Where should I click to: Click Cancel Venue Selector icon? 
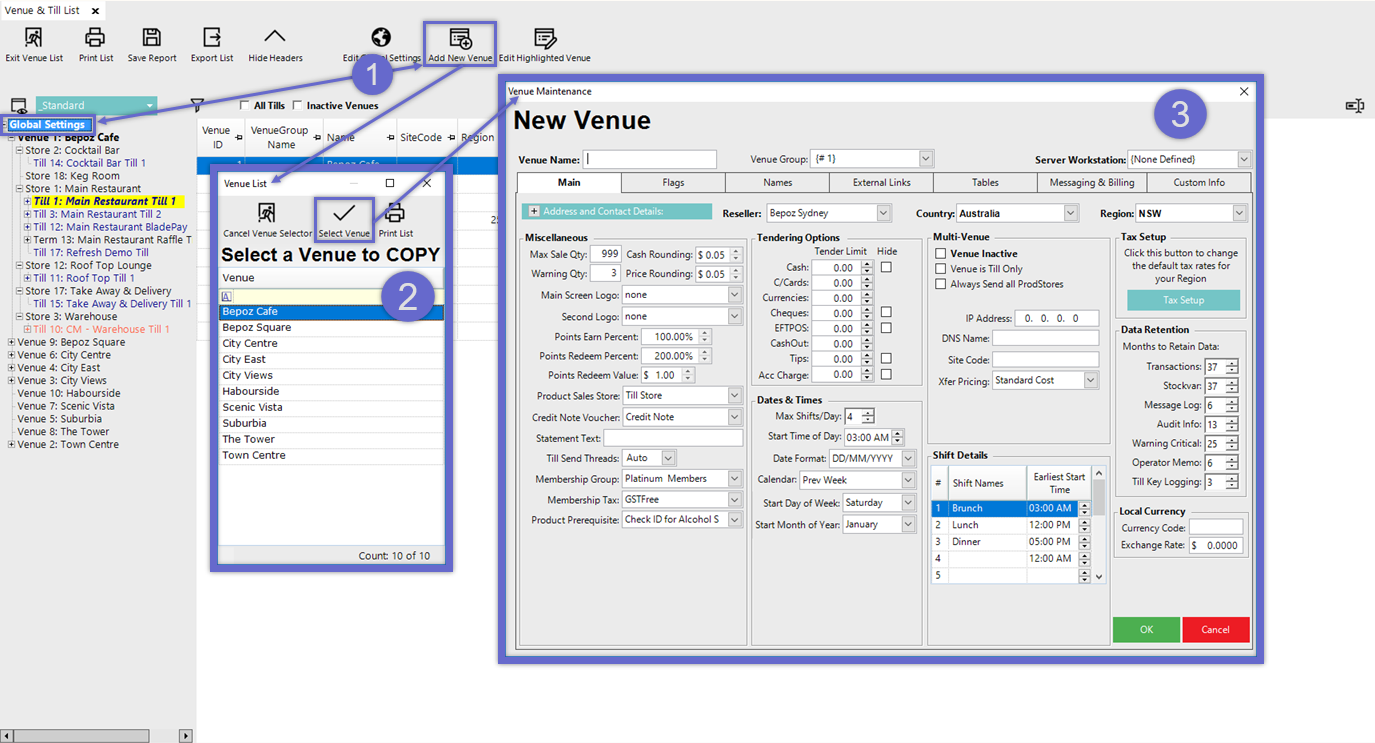[x=266, y=213]
